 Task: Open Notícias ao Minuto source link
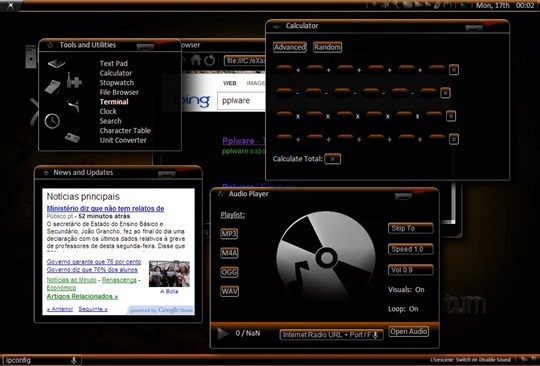point(72,280)
